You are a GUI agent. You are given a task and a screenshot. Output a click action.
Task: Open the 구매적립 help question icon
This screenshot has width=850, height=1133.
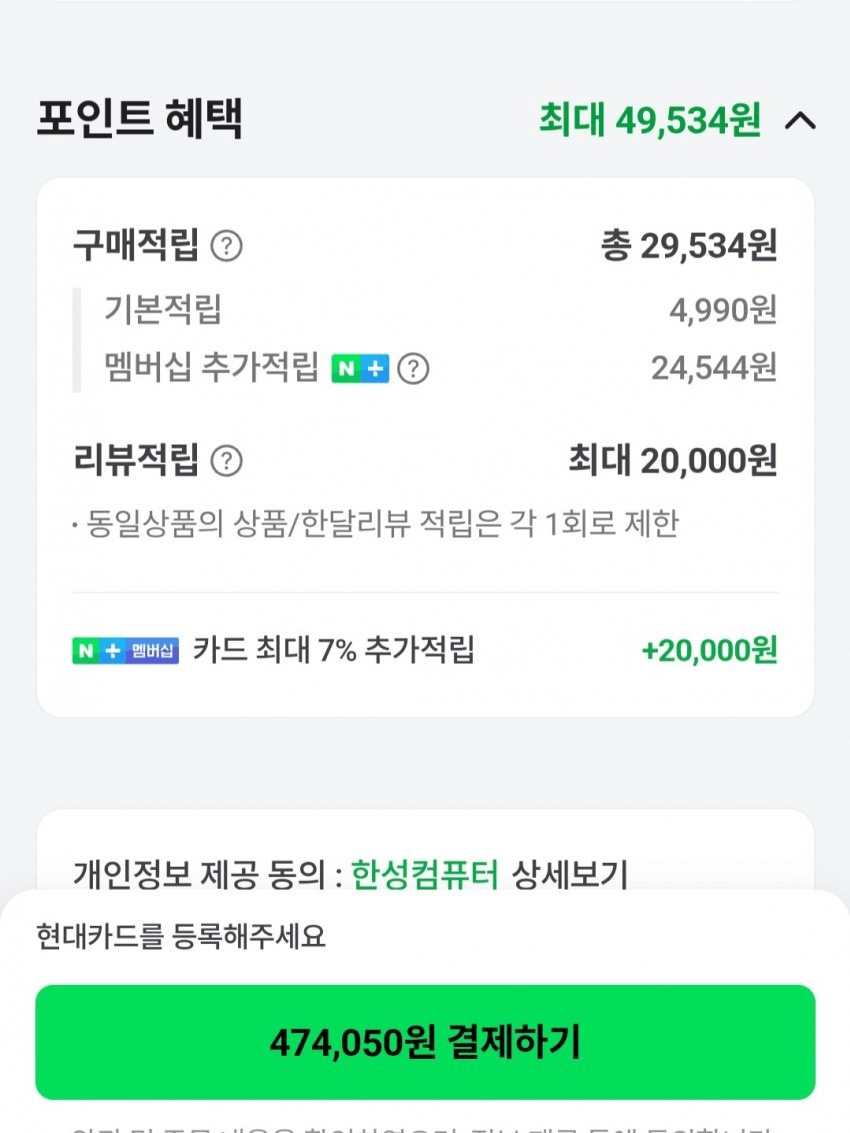click(x=227, y=245)
